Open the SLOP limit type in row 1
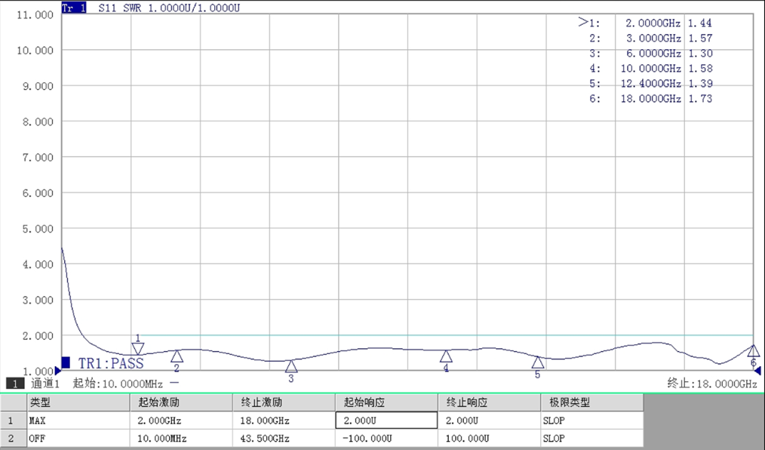The image size is (765, 450). pyautogui.click(x=590, y=421)
